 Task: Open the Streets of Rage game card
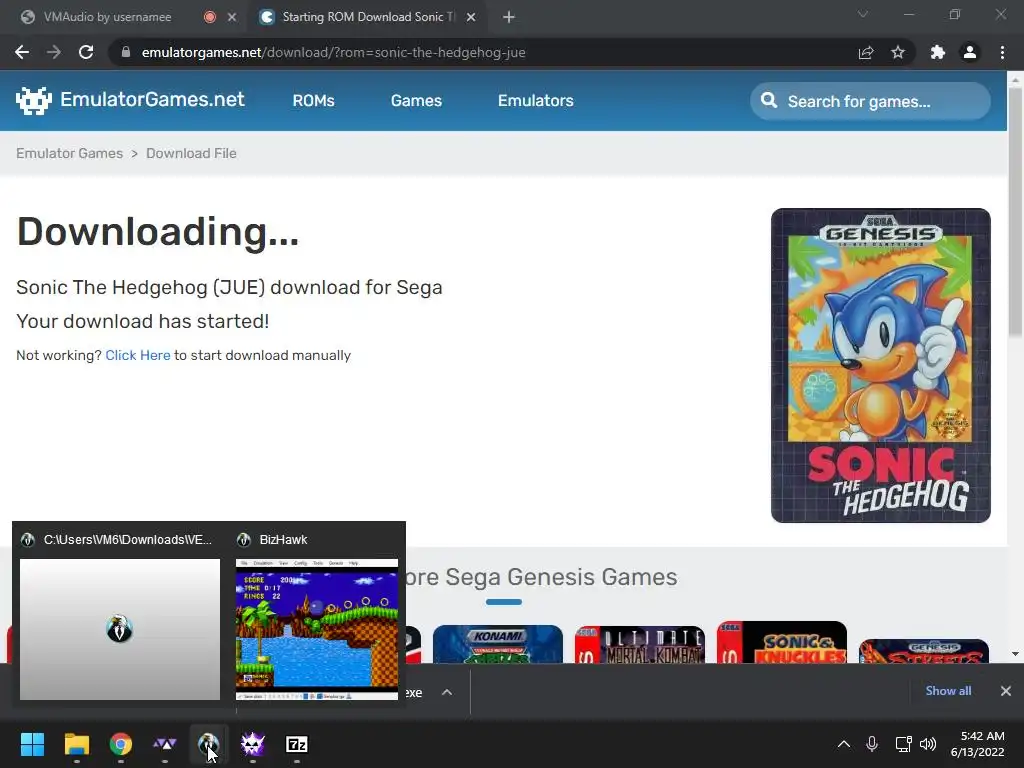point(924,651)
